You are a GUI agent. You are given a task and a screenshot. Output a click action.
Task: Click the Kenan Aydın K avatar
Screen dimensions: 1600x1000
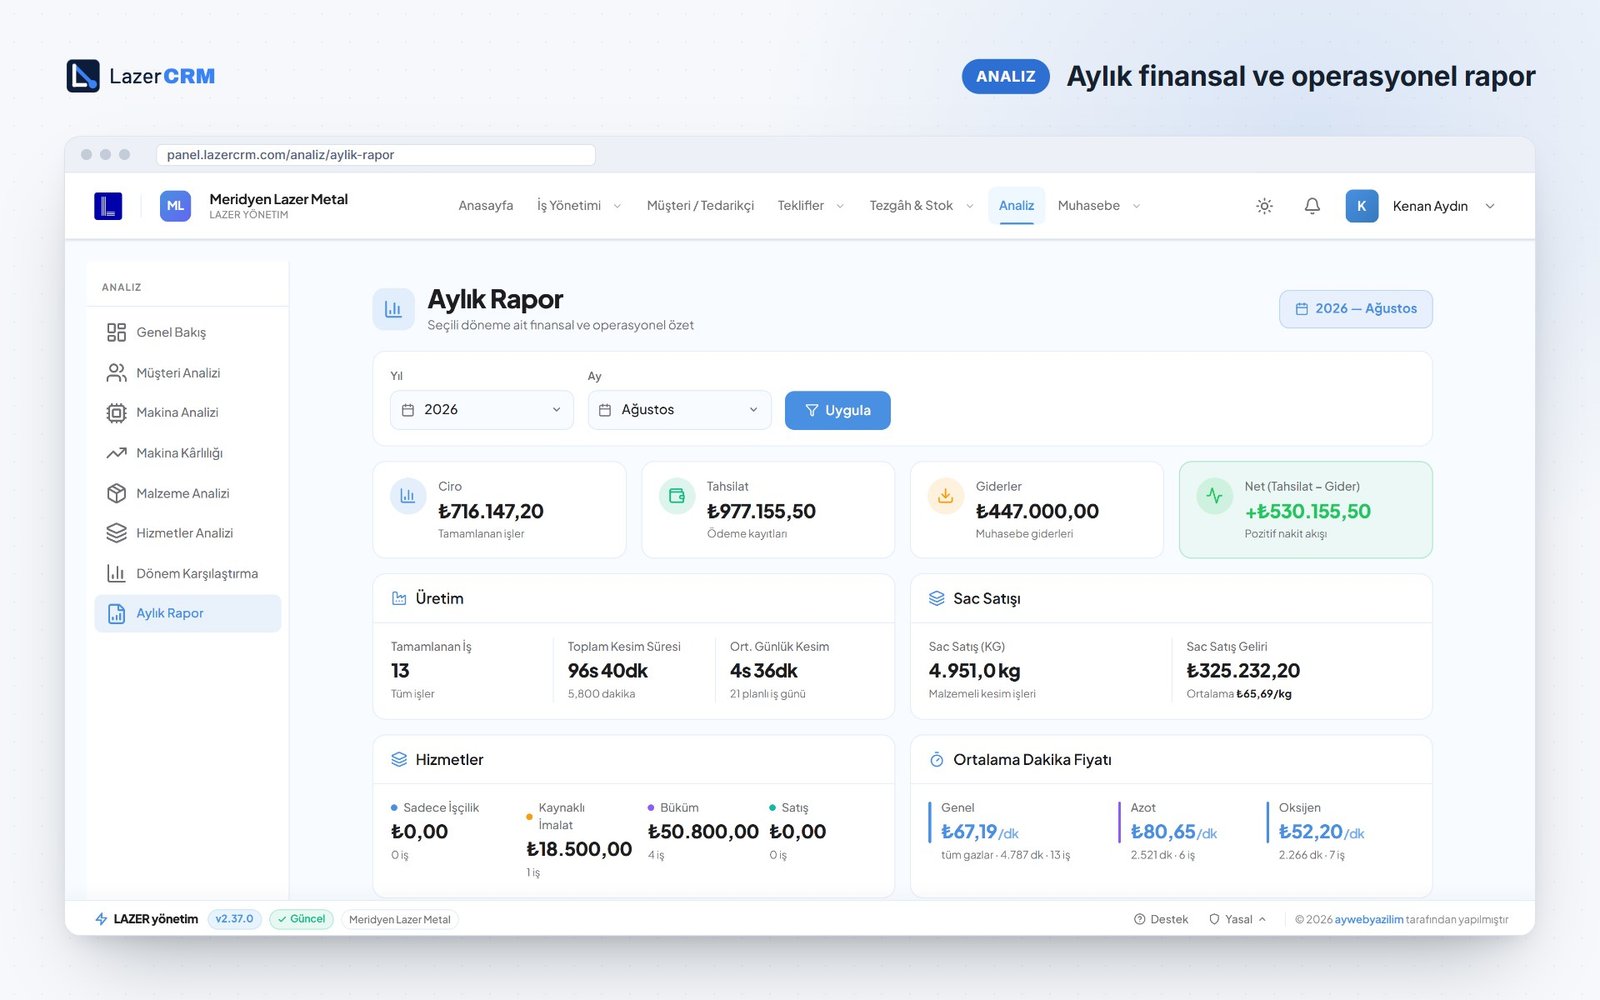(1361, 206)
